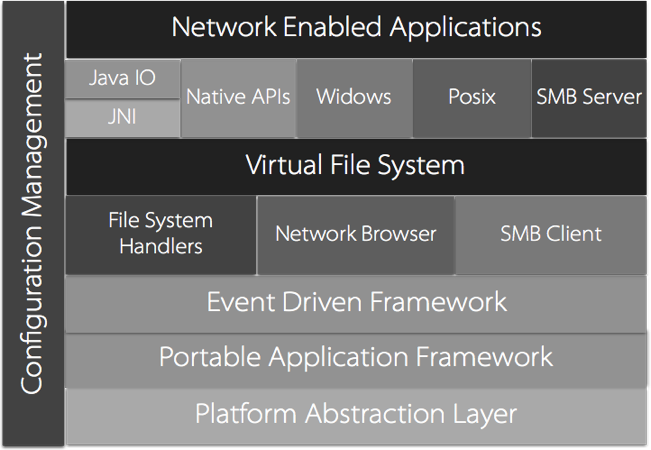This screenshot has height=450, width=651.
Task: Click the word 'Platform' in bottom layer
Action: click(x=239, y=414)
